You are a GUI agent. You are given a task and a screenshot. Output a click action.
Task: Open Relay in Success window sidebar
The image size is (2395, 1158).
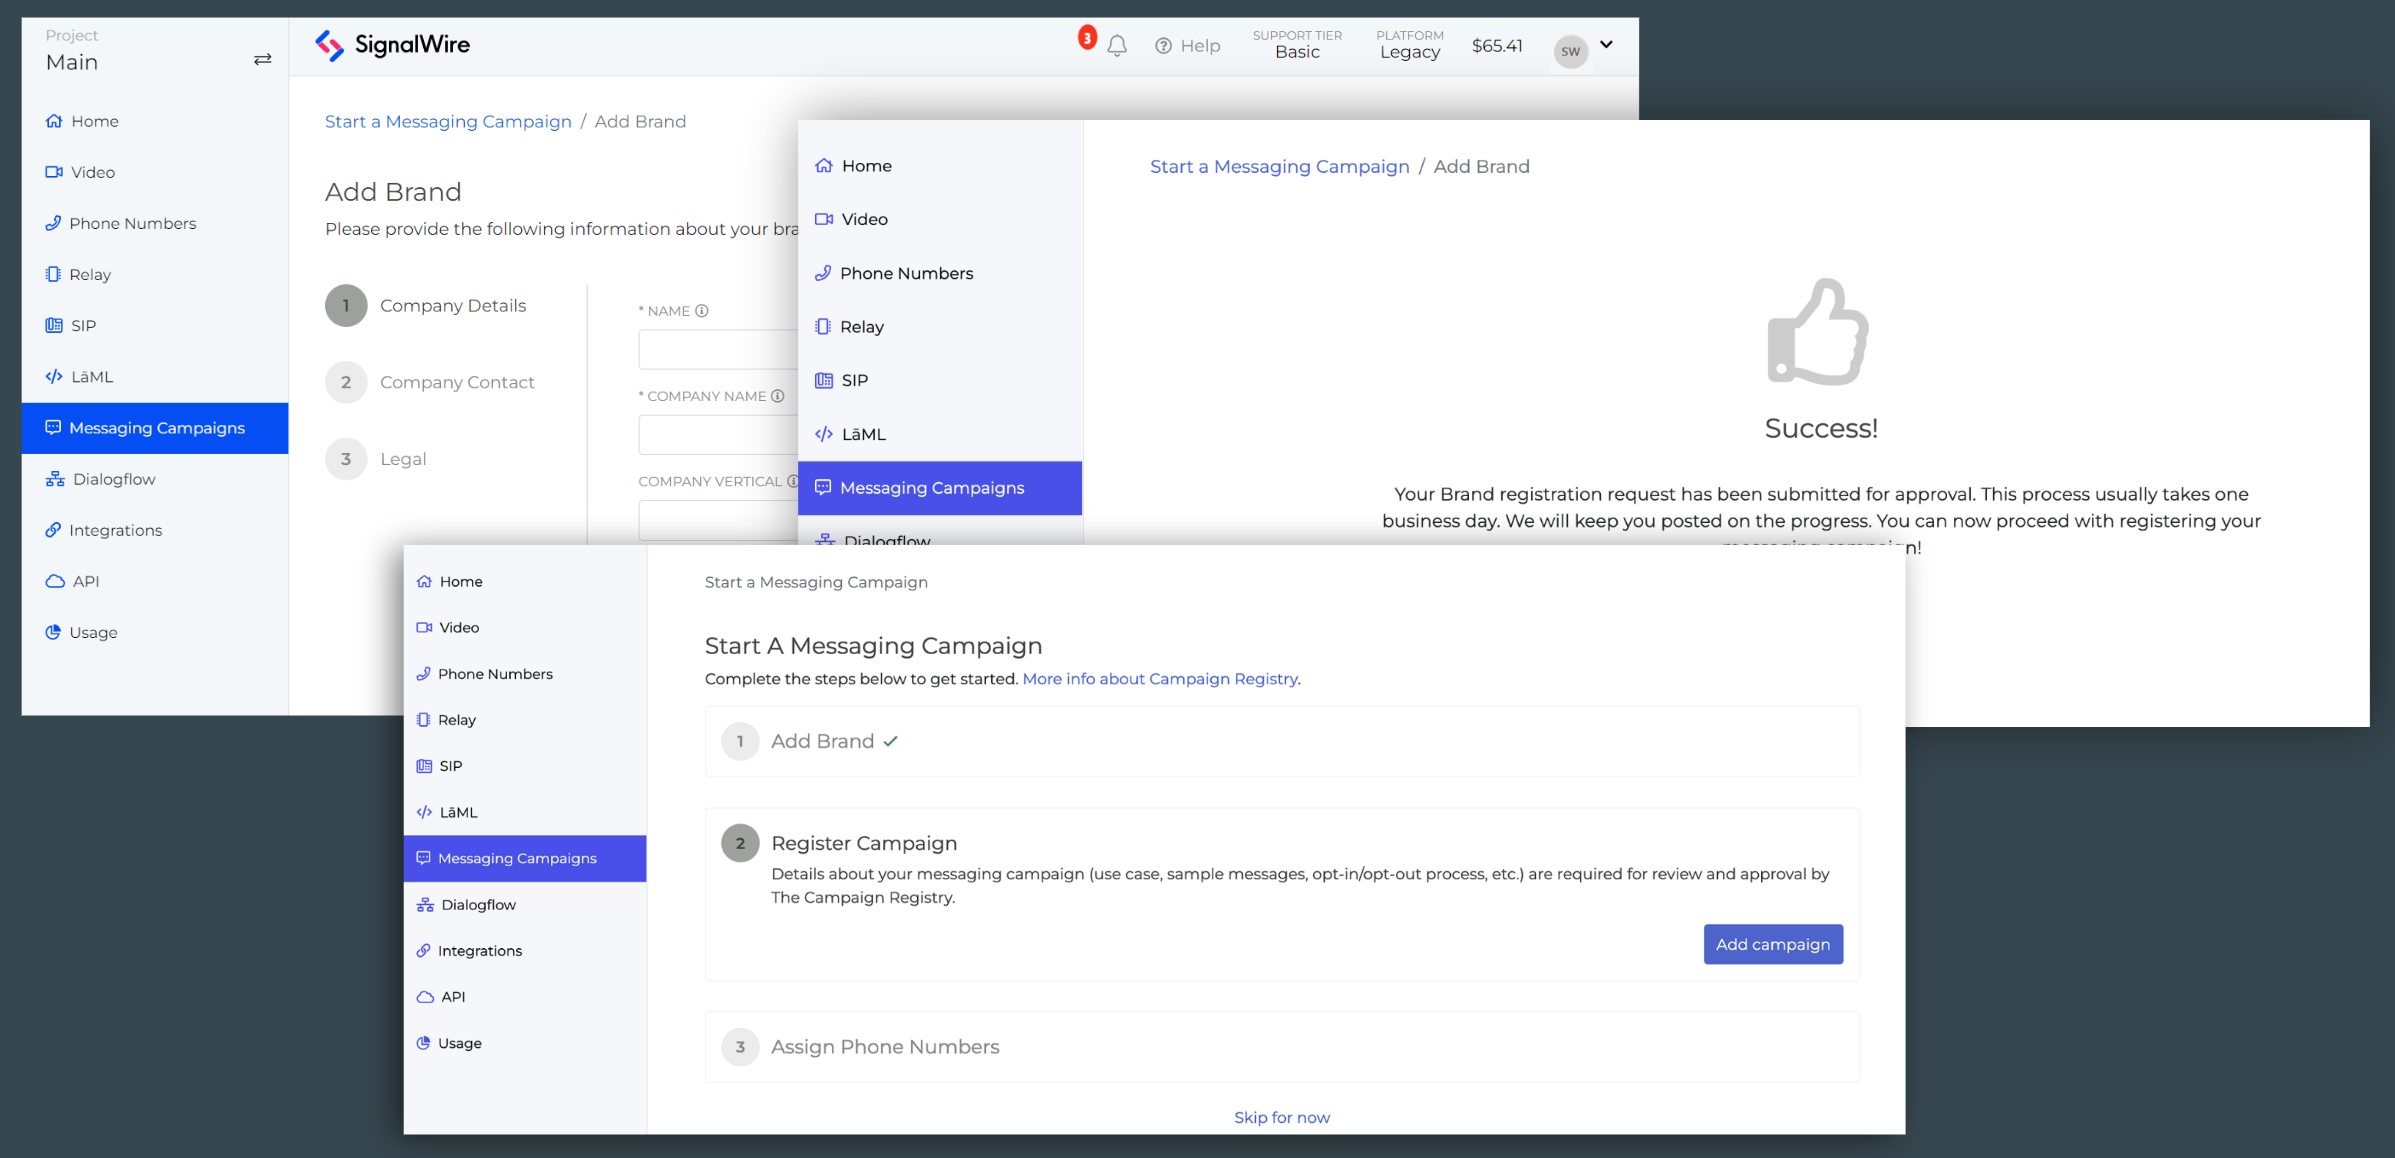pos(940,327)
